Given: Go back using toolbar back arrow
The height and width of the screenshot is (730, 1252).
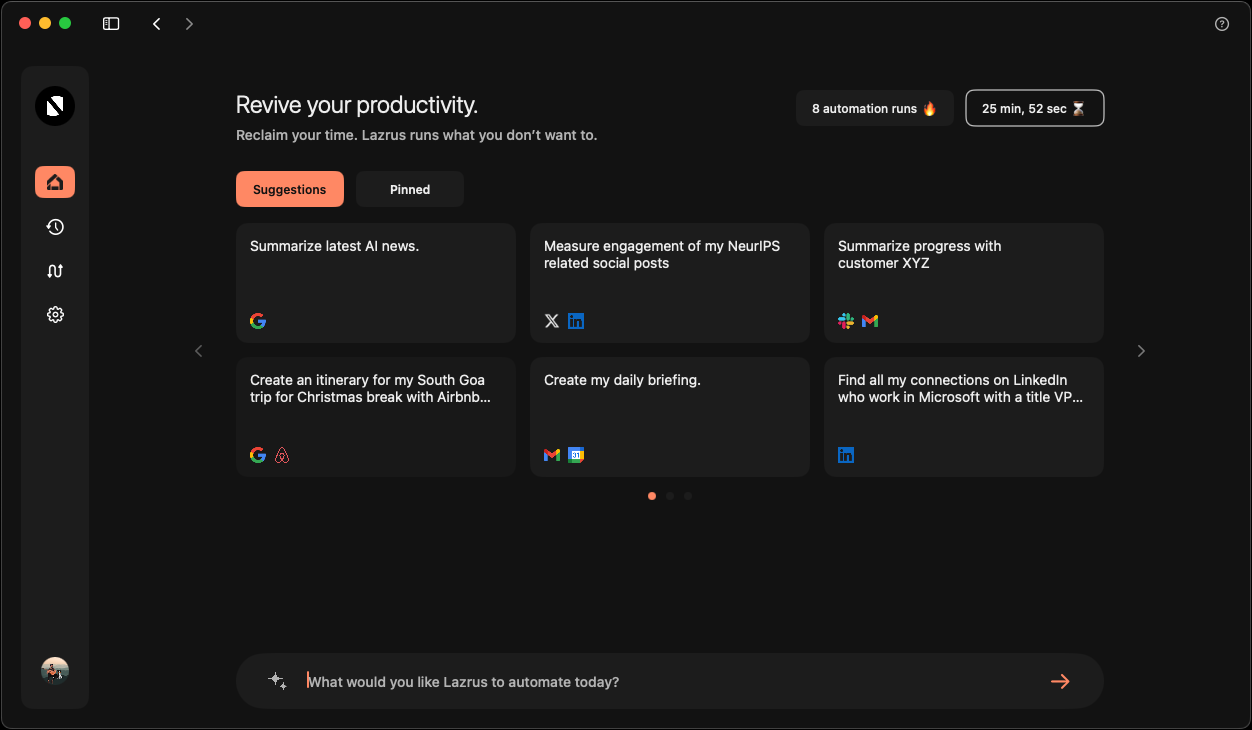Looking at the screenshot, I should 157,24.
